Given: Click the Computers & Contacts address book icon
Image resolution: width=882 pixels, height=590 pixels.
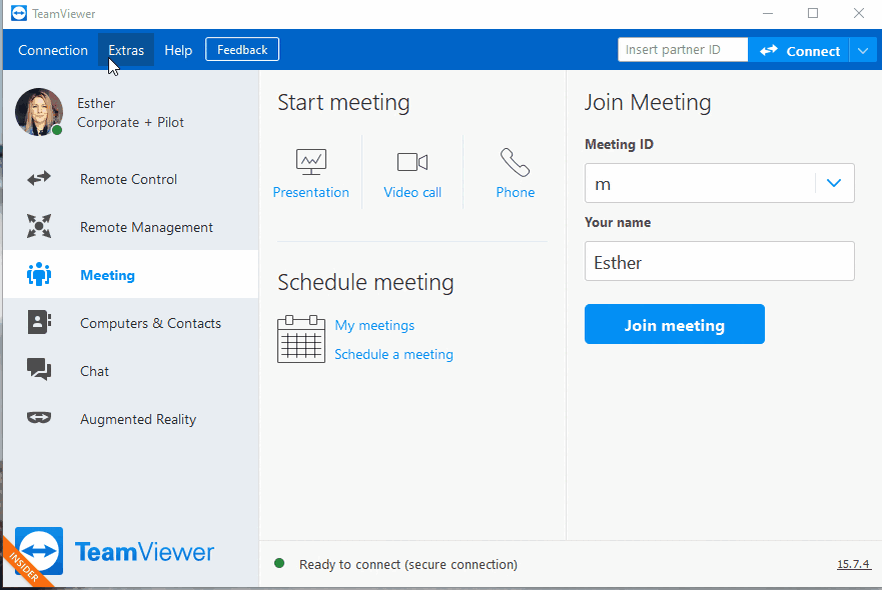Looking at the screenshot, I should click(x=39, y=322).
